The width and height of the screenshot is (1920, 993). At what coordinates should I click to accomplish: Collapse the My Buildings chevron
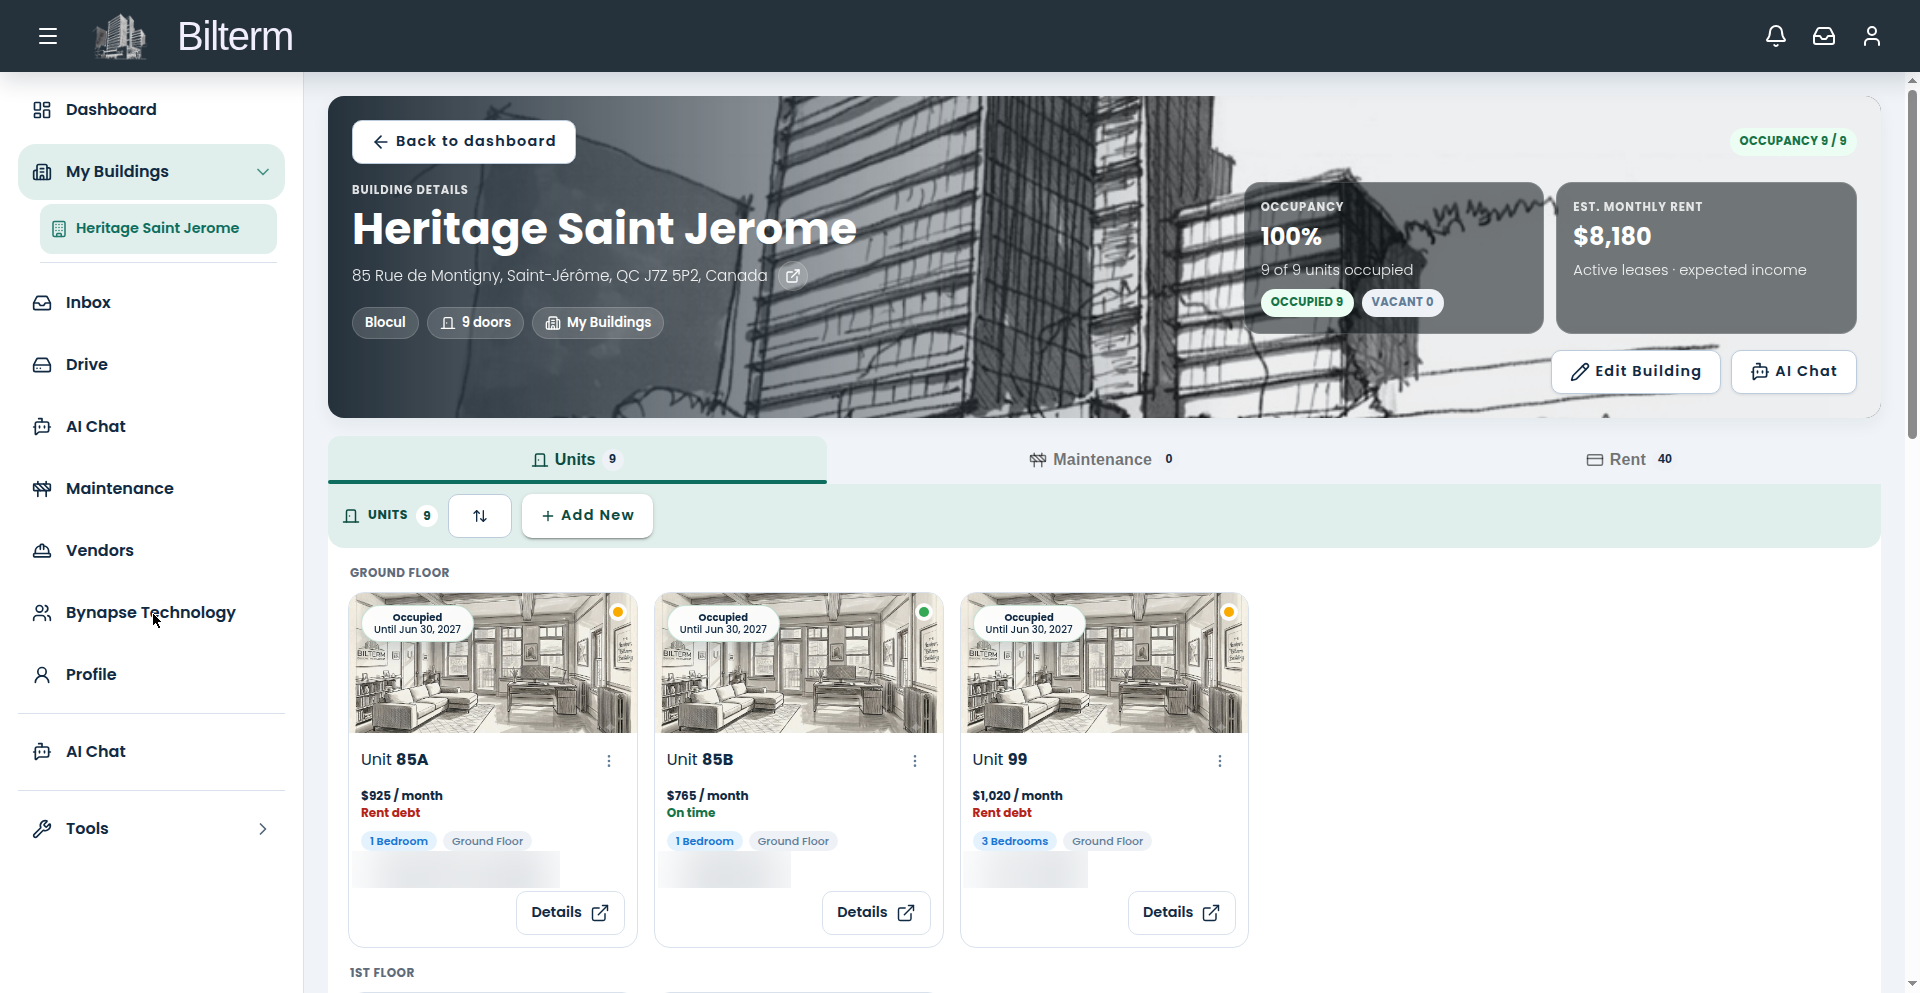click(x=263, y=172)
